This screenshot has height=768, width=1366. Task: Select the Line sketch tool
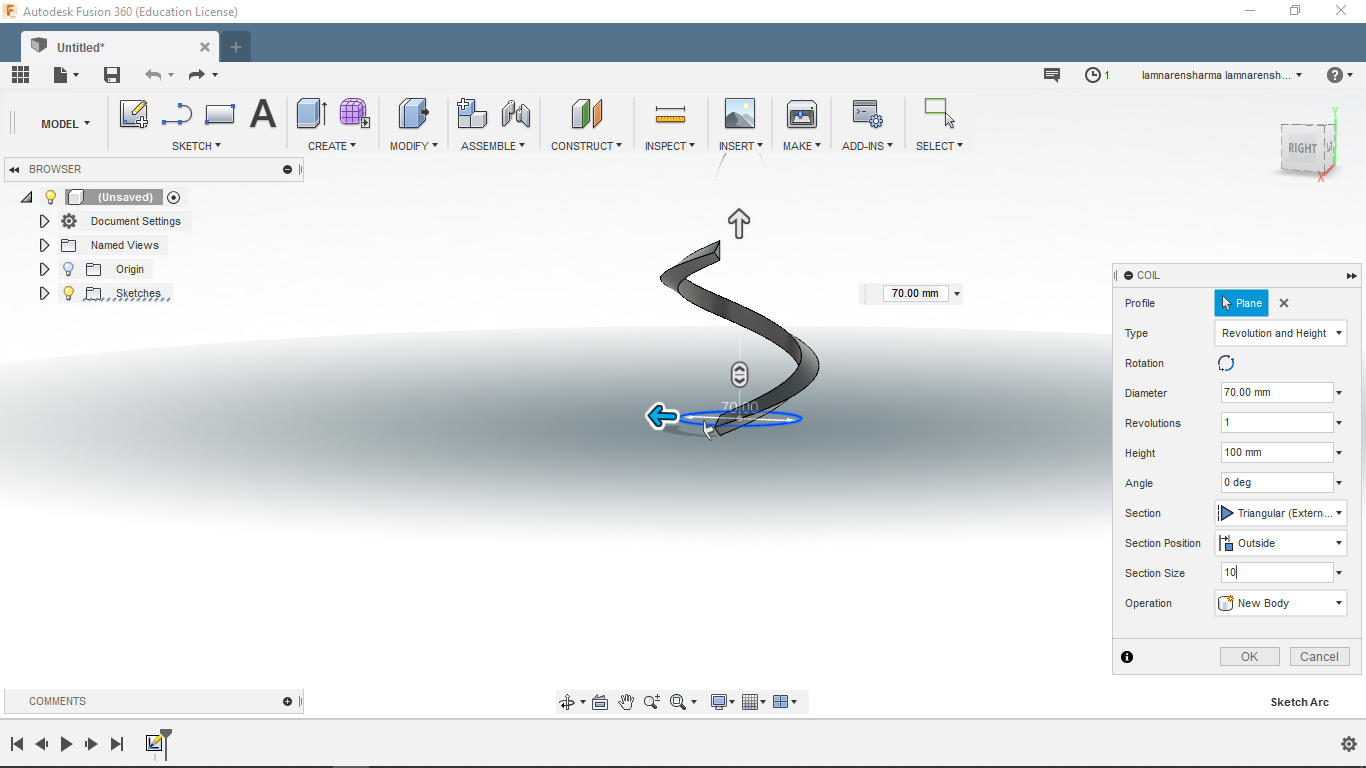(177, 114)
